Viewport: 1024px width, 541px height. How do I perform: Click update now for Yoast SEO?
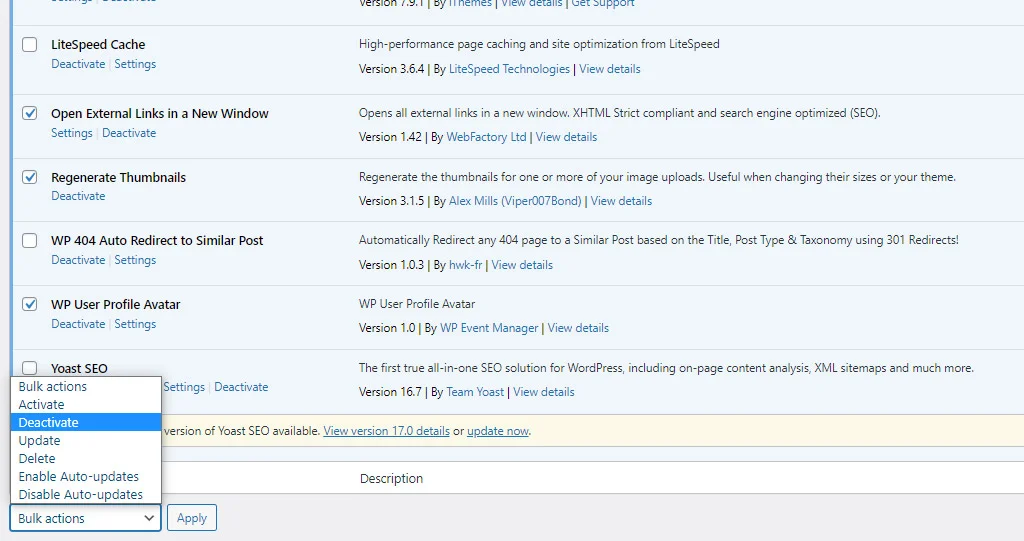pyautogui.click(x=498, y=431)
